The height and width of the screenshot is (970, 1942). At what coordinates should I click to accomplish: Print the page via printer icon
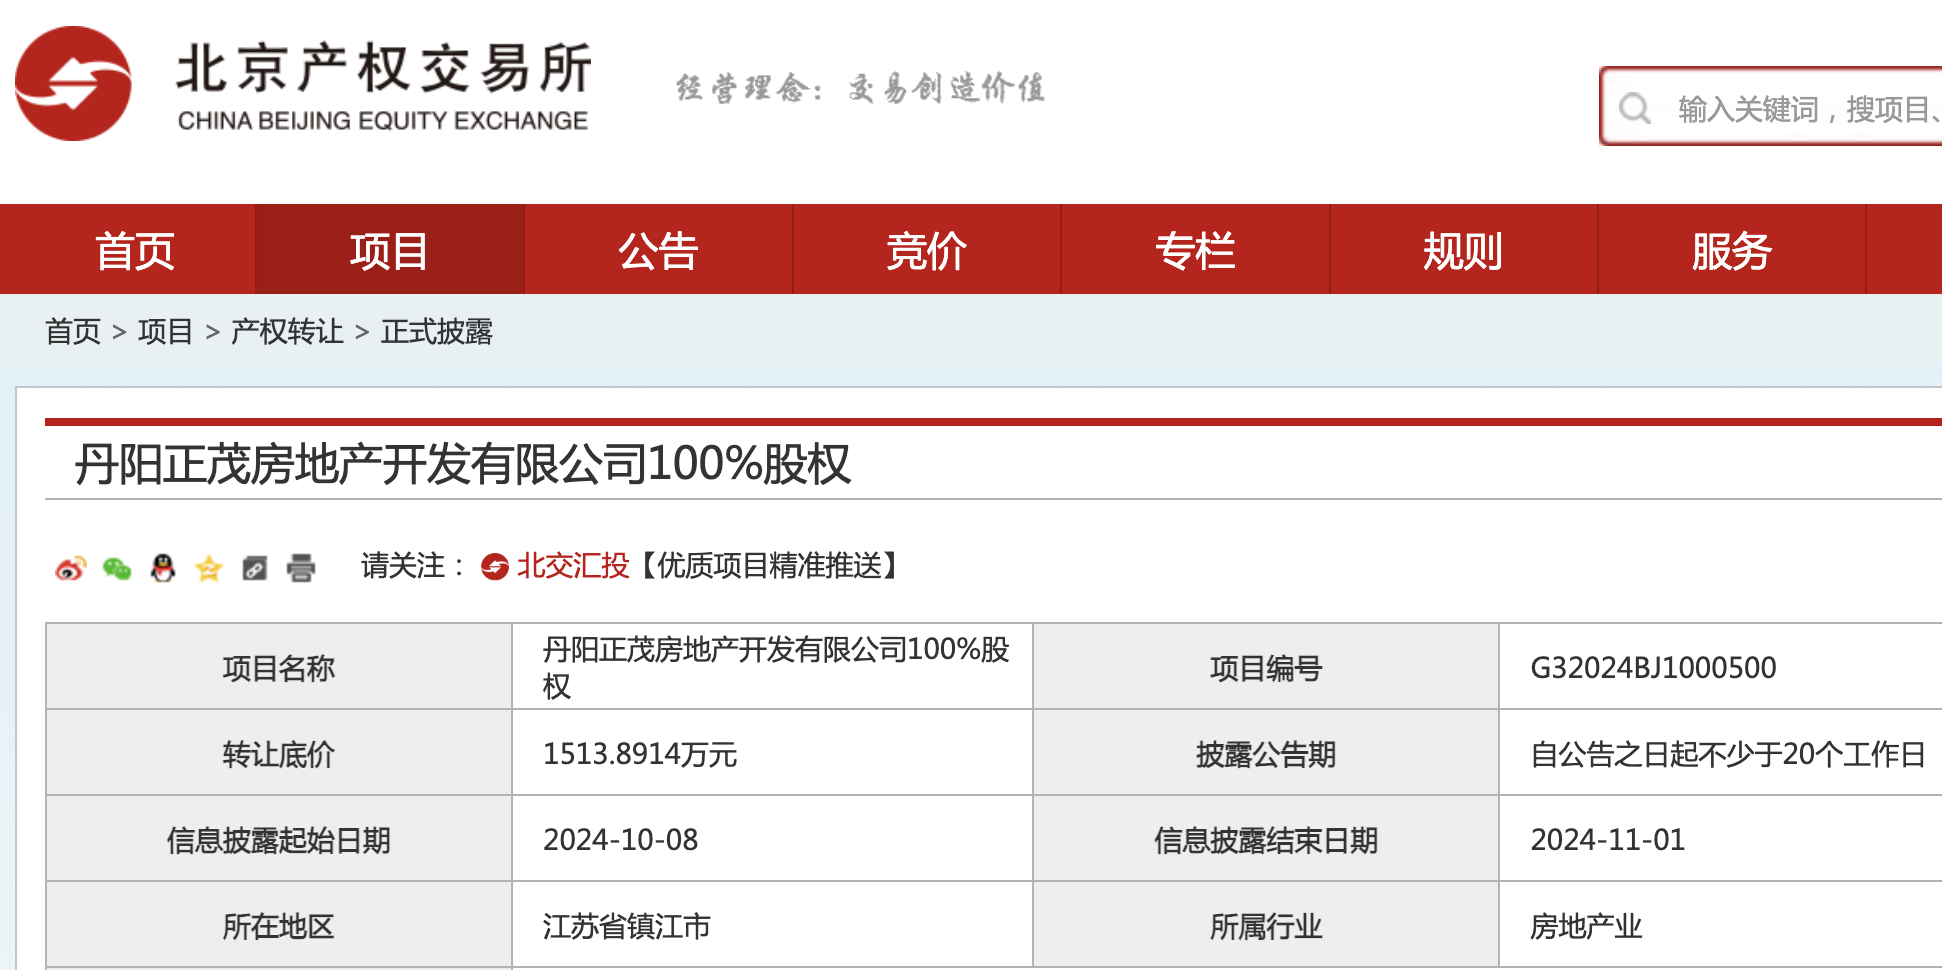300,568
